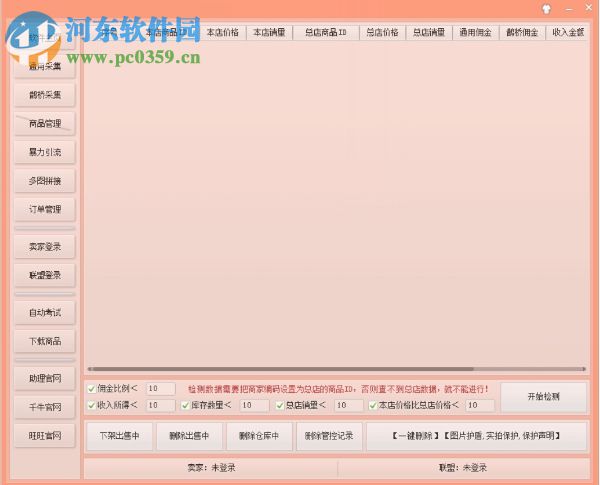Toggle the 佣金比例< checkbox
600x485 pixels.
(x=91, y=389)
